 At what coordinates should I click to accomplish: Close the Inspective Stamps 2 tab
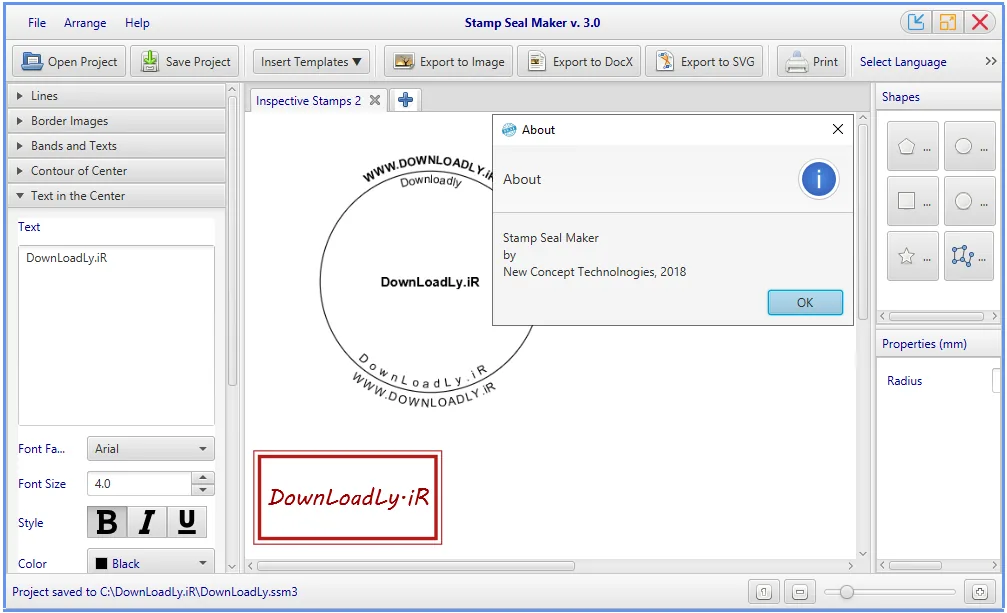(x=375, y=100)
